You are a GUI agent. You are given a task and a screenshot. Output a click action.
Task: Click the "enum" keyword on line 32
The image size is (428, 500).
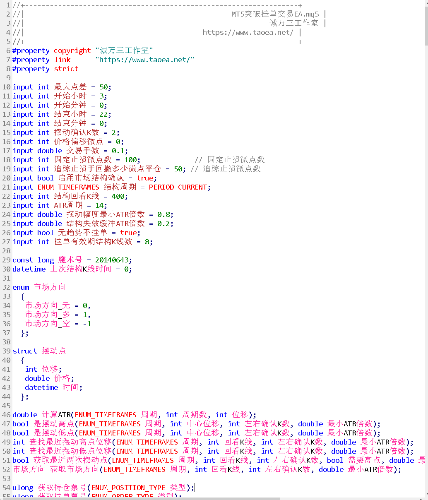point(21,287)
